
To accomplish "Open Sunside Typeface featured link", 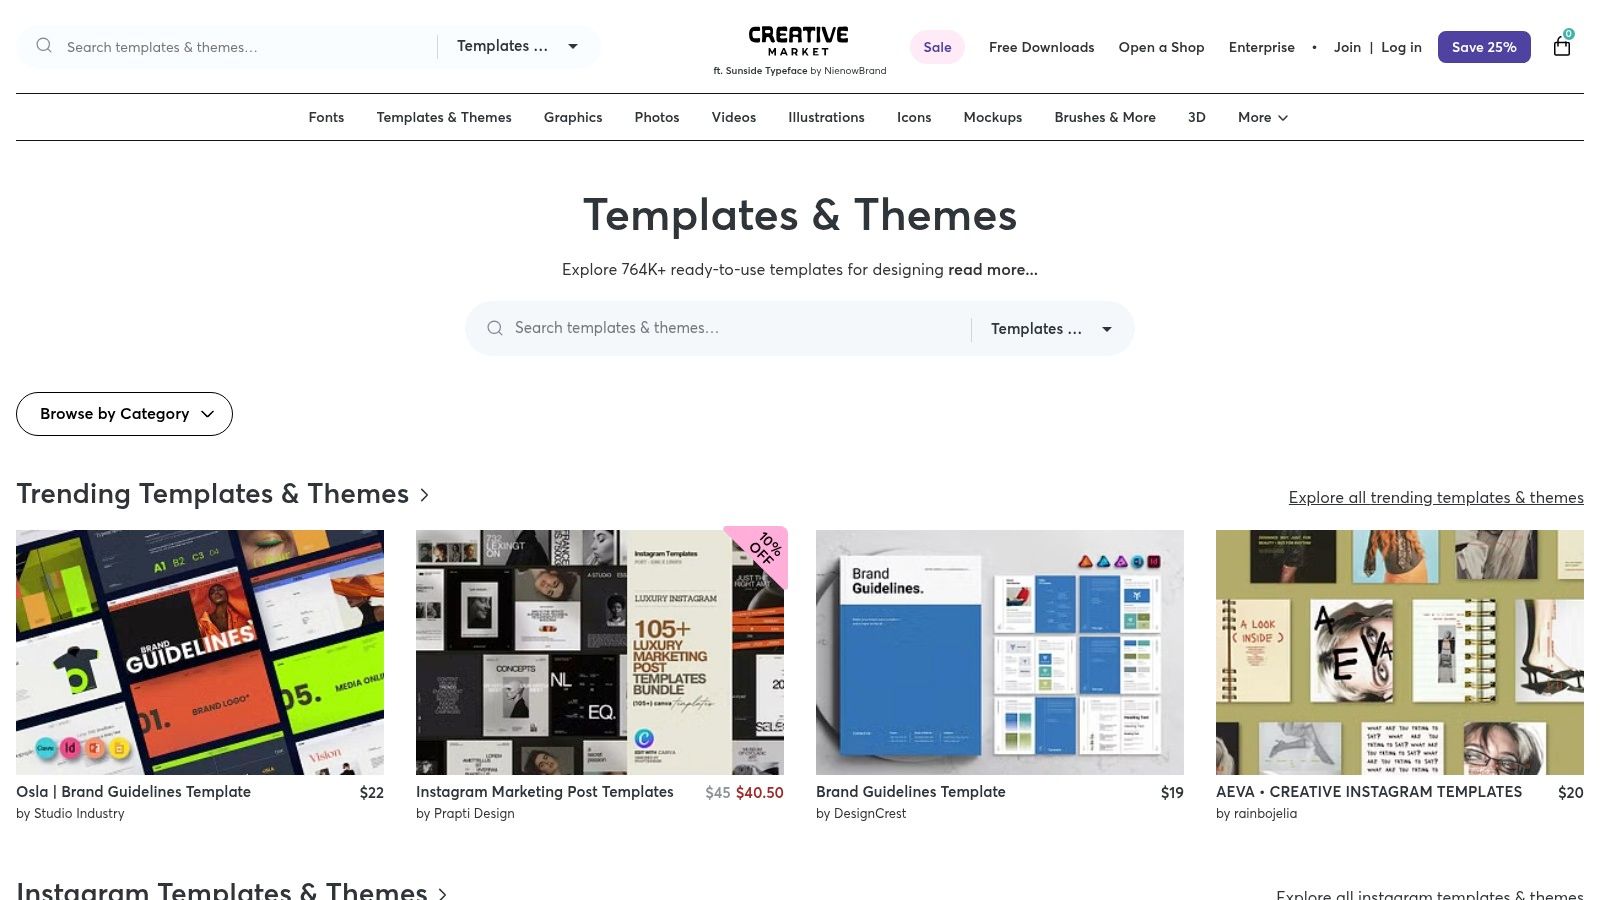I will tap(766, 71).
